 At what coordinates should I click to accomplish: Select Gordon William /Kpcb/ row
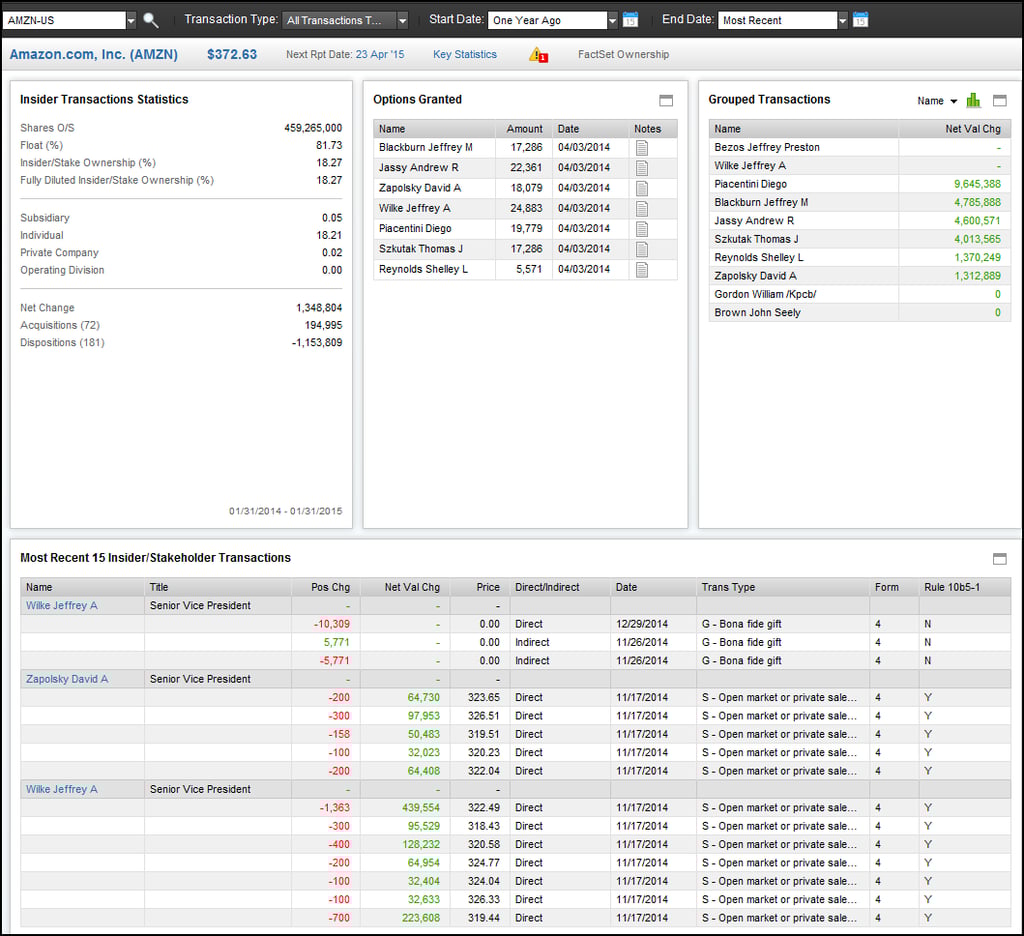pyautogui.click(x=859, y=295)
